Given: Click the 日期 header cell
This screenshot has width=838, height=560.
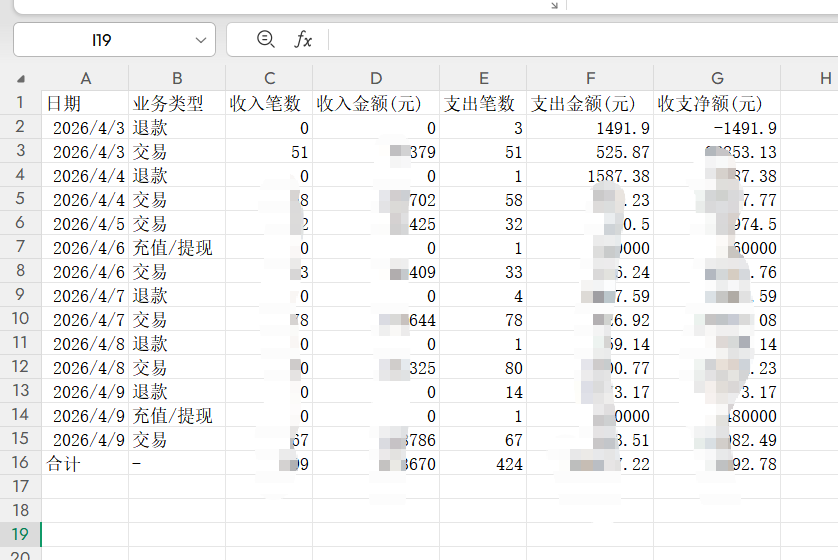Looking at the screenshot, I should click(x=85, y=103).
